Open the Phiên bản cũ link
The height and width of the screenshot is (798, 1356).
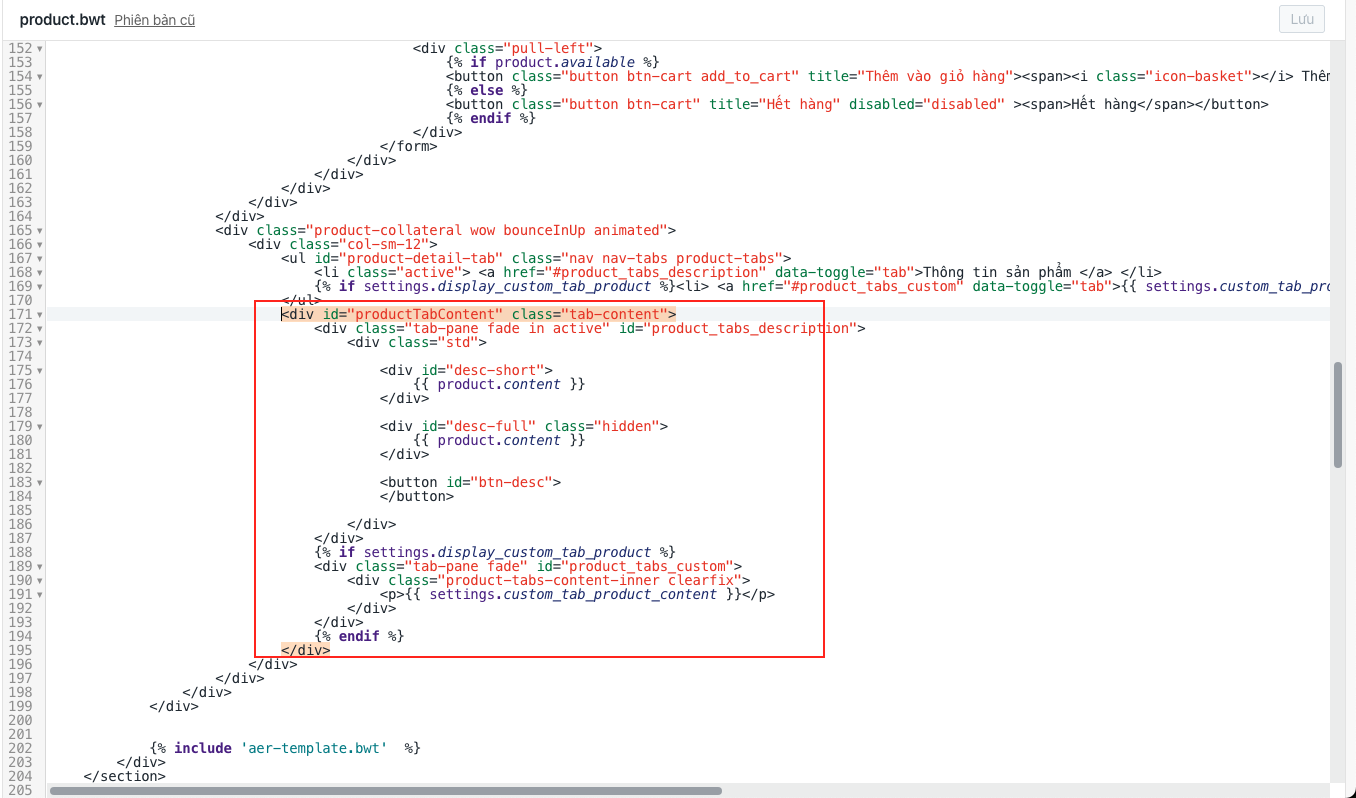click(154, 20)
